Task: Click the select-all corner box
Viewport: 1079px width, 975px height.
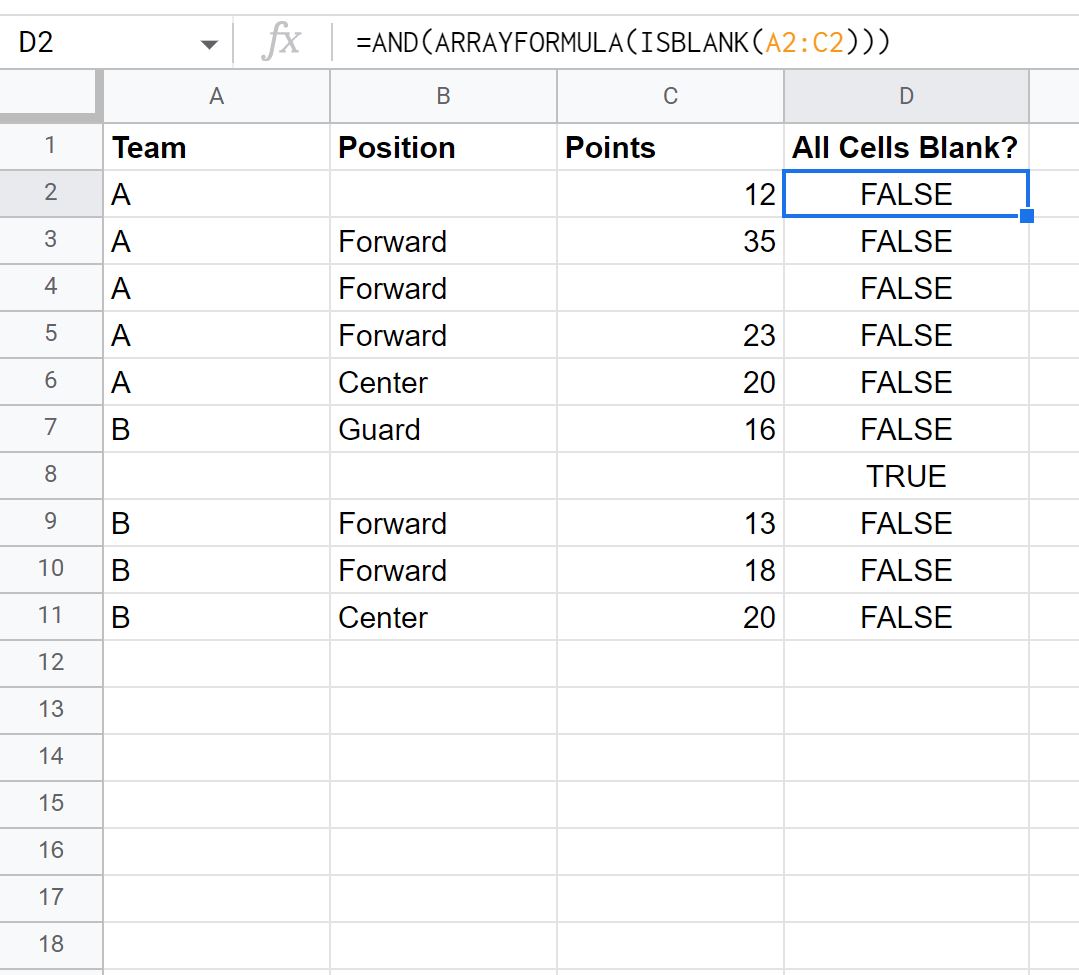Action: [x=50, y=95]
